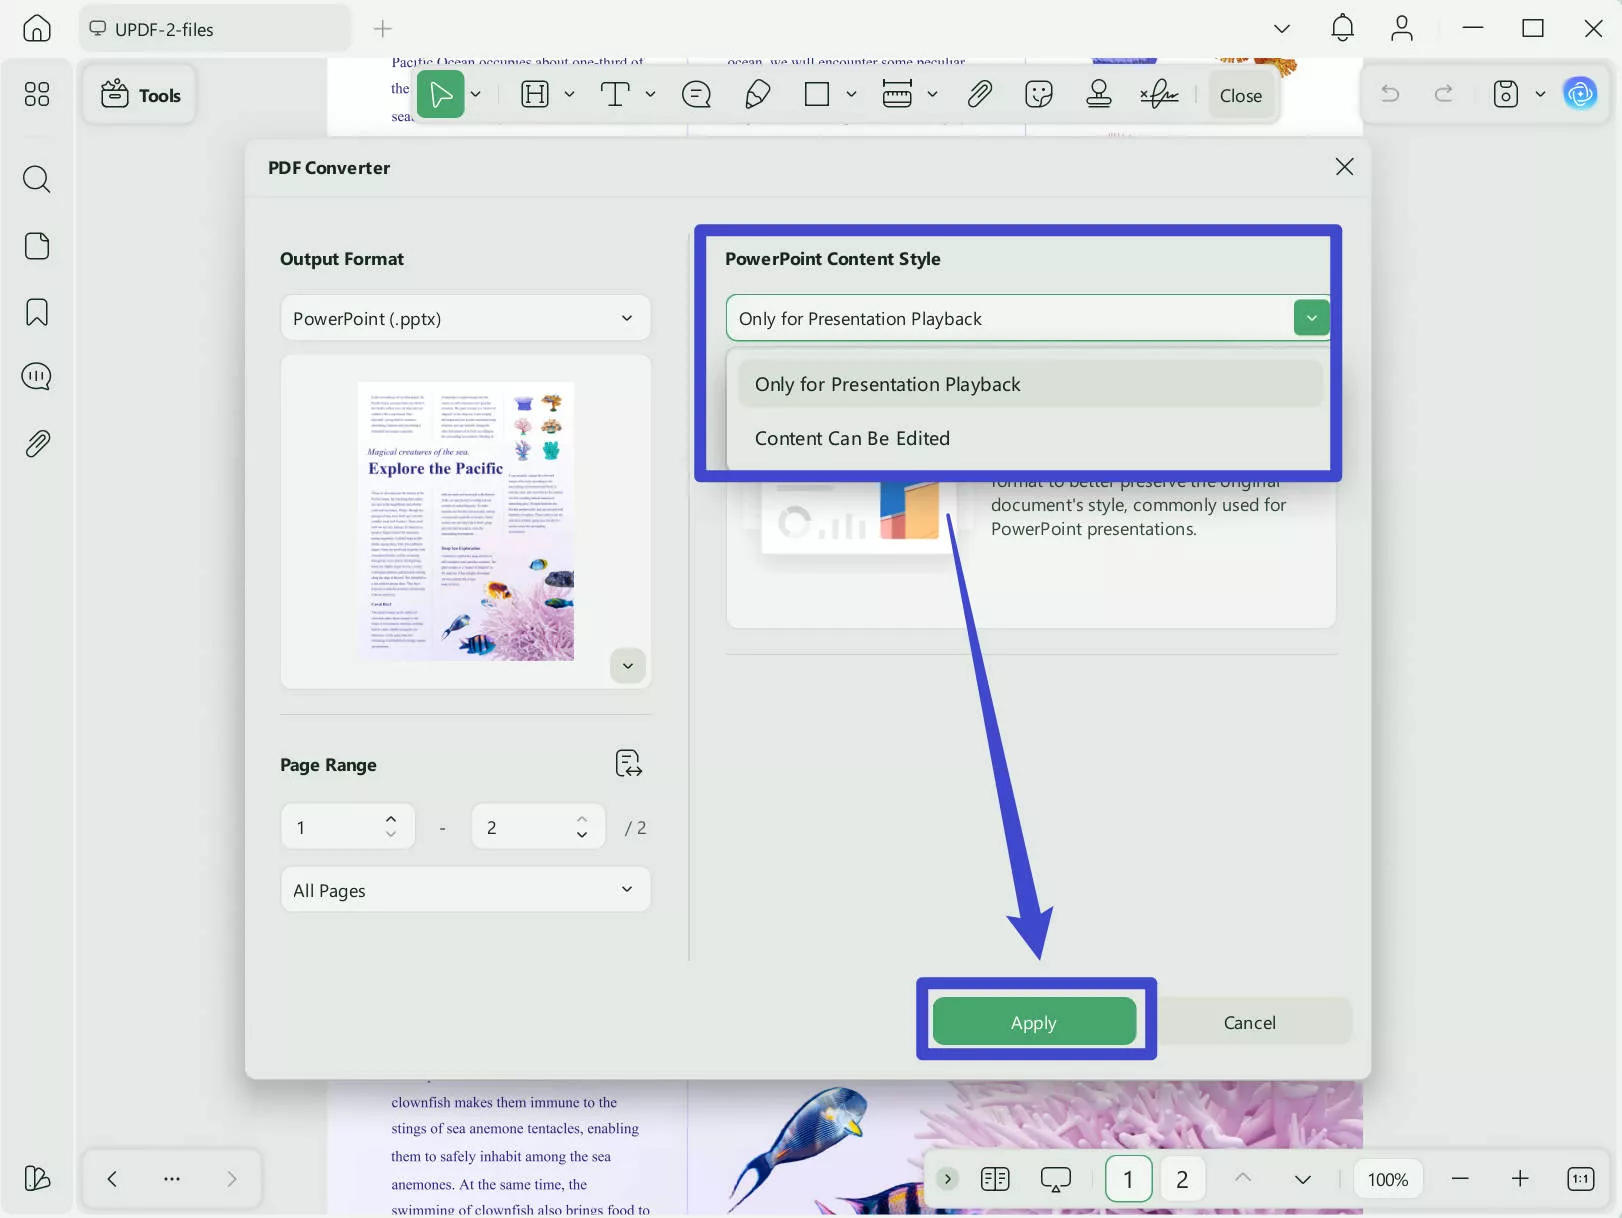Screen dimensions: 1622x1218
Task: Open the comment bubble tool
Action: click(696, 95)
